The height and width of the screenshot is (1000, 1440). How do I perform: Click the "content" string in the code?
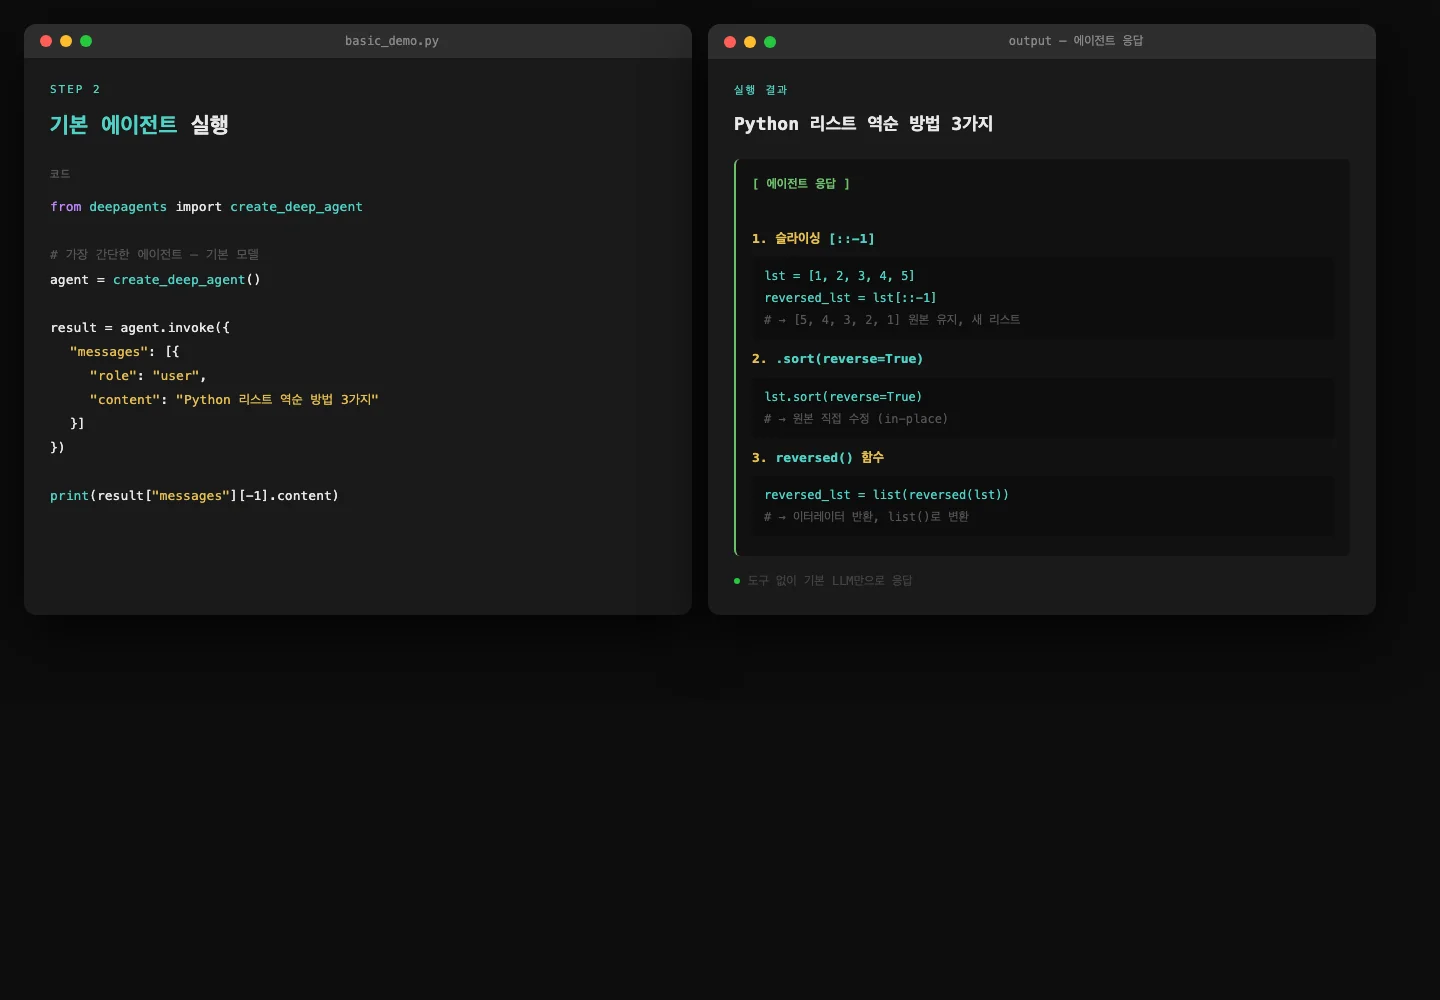(125, 400)
